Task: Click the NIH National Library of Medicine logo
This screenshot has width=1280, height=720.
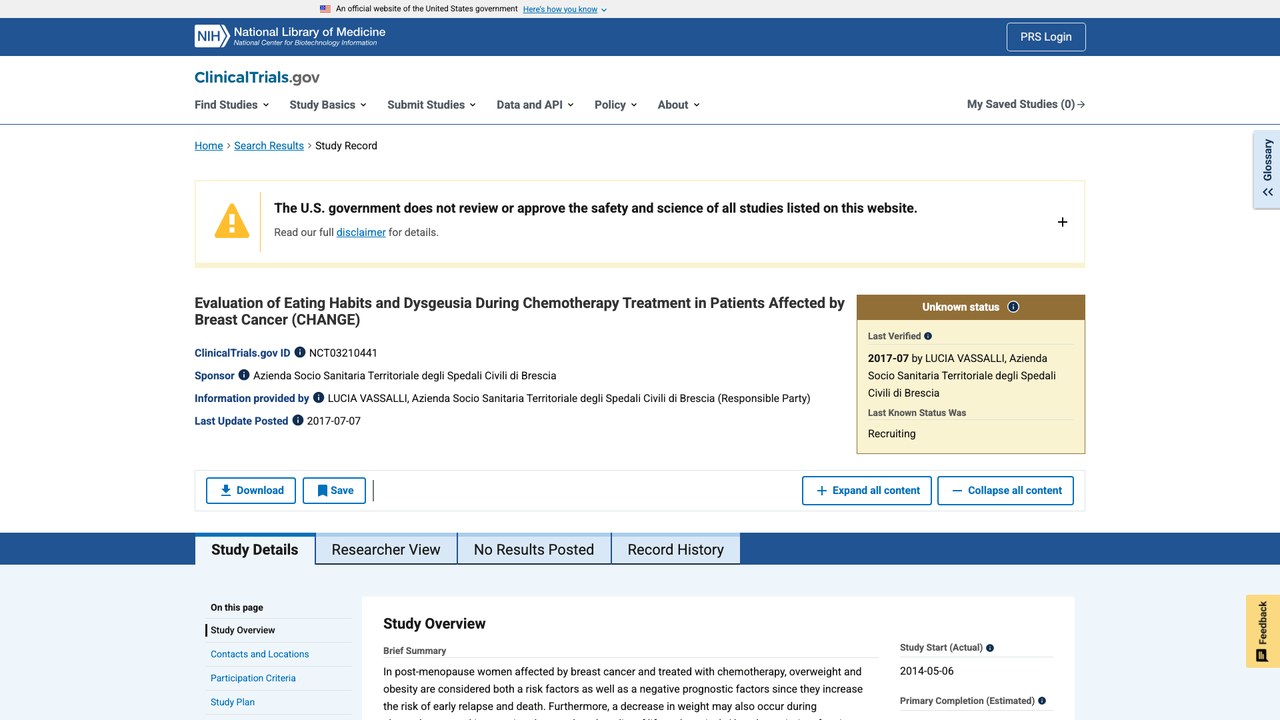Action: coord(290,36)
